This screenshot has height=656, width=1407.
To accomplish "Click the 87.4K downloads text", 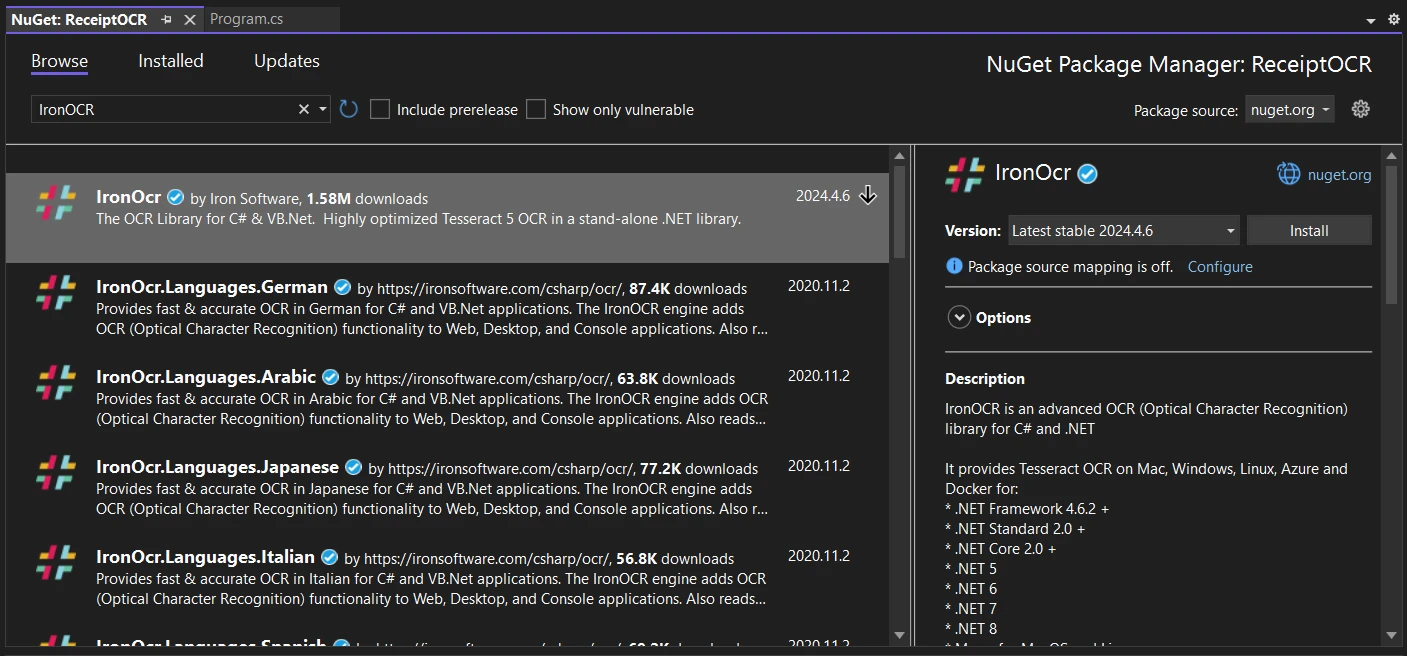I will coord(688,289).
